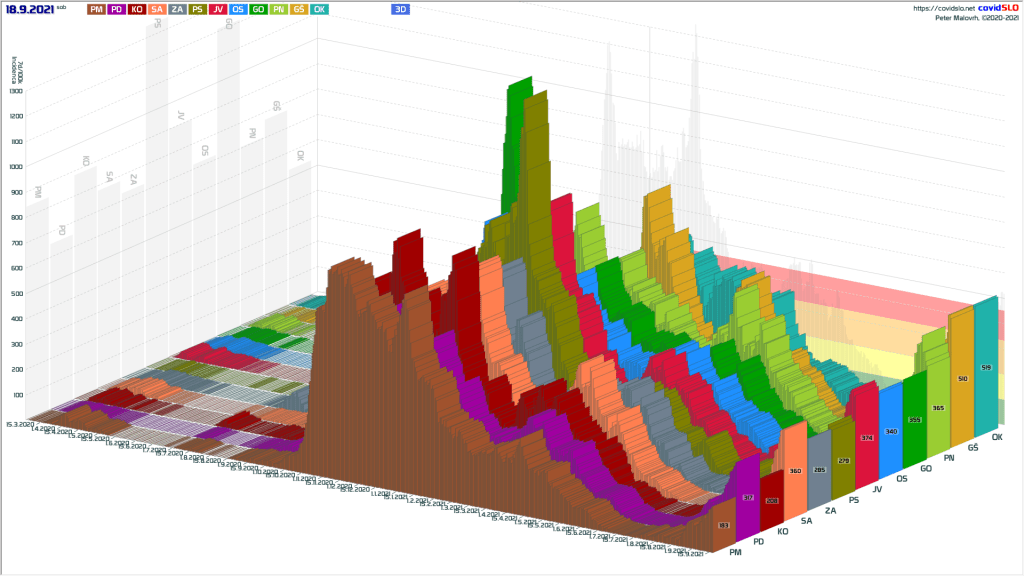Toggle the dark red KO legend button
This screenshot has height=576, width=1024.
(x=137, y=9)
